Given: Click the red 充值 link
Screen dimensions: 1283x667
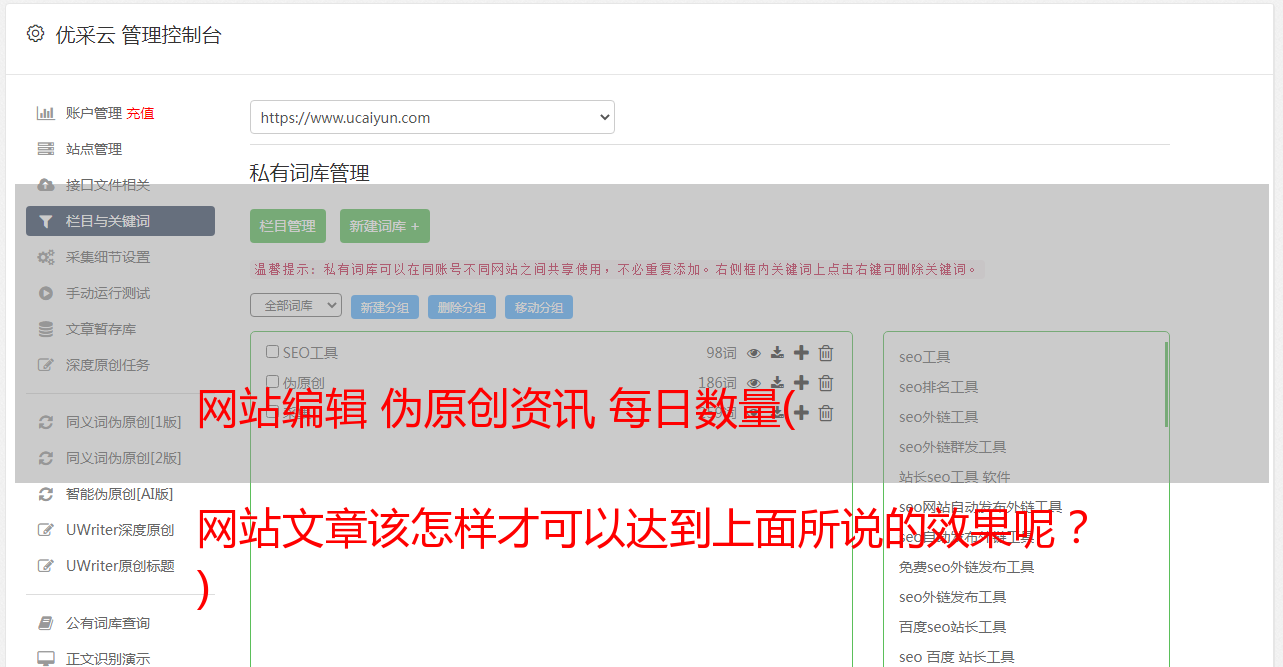Looking at the screenshot, I should 140,113.
